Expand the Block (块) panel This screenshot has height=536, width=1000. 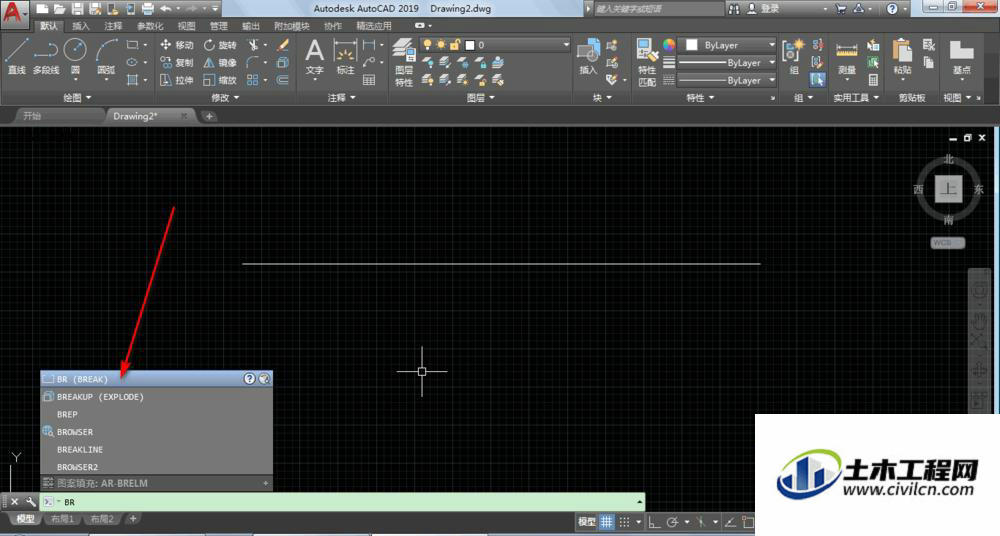tap(601, 98)
